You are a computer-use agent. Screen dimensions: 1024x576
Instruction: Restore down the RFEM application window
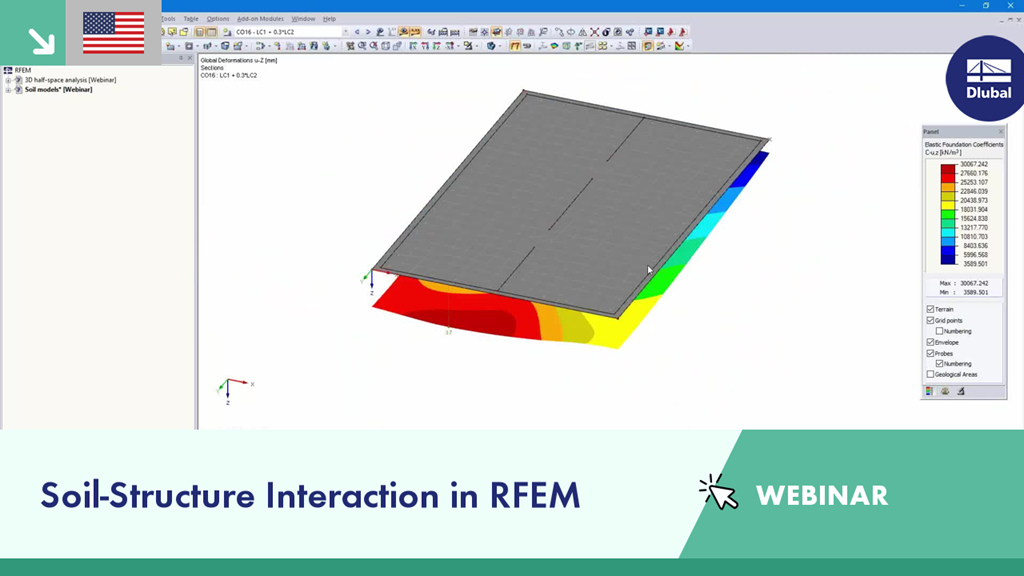point(986,6)
